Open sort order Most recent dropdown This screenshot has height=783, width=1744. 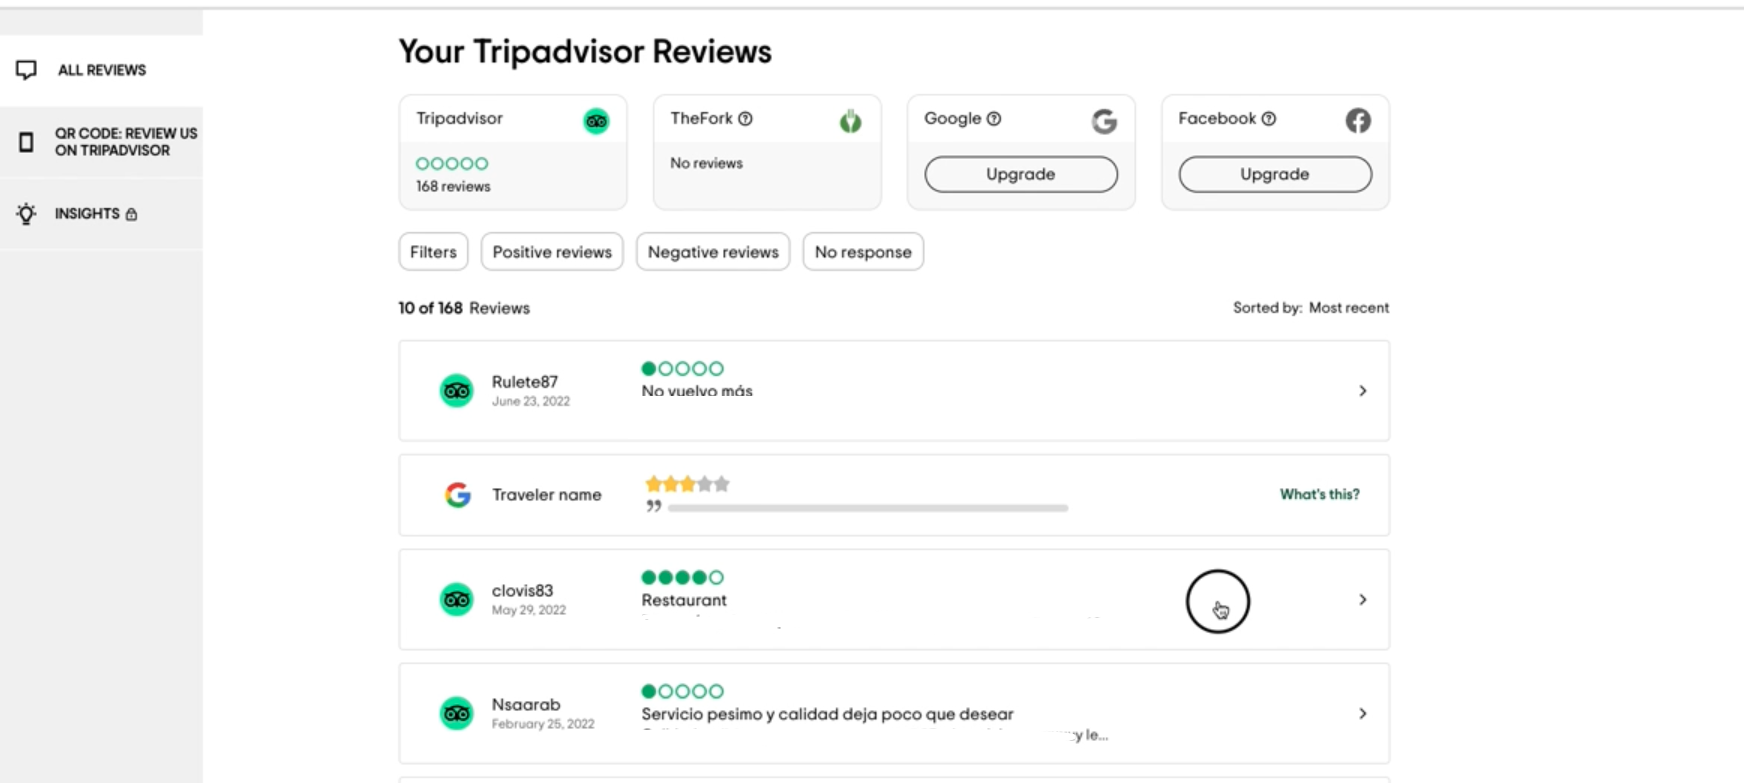click(1348, 308)
